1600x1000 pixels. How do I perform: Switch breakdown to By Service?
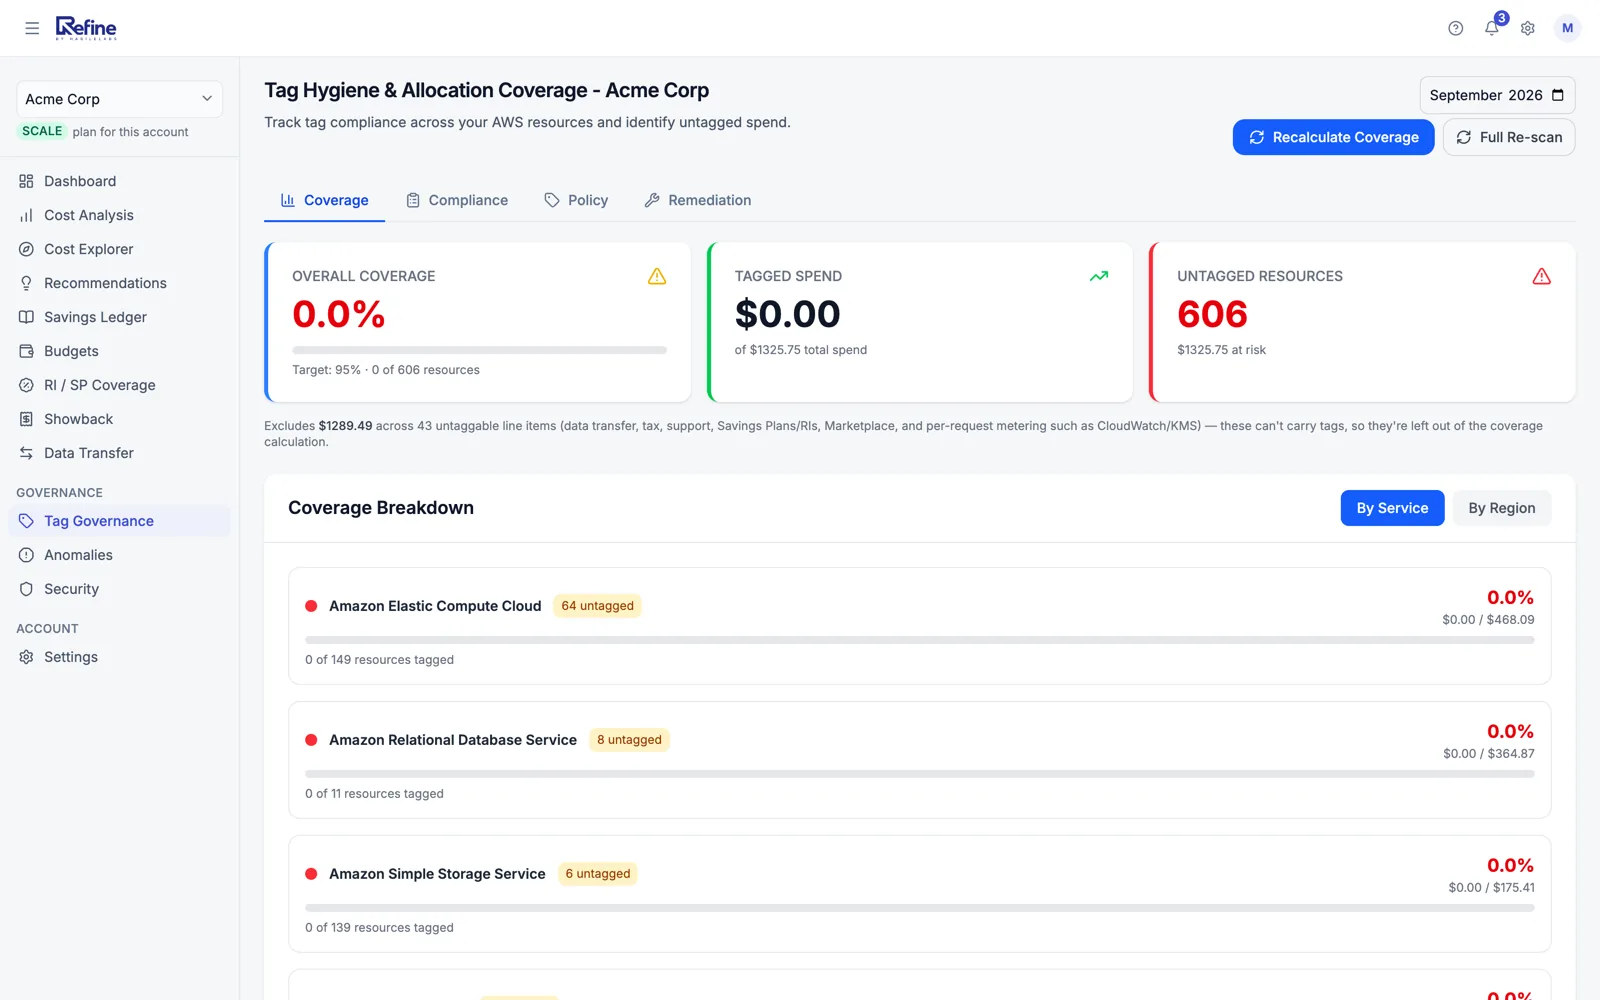click(1392, 508)
